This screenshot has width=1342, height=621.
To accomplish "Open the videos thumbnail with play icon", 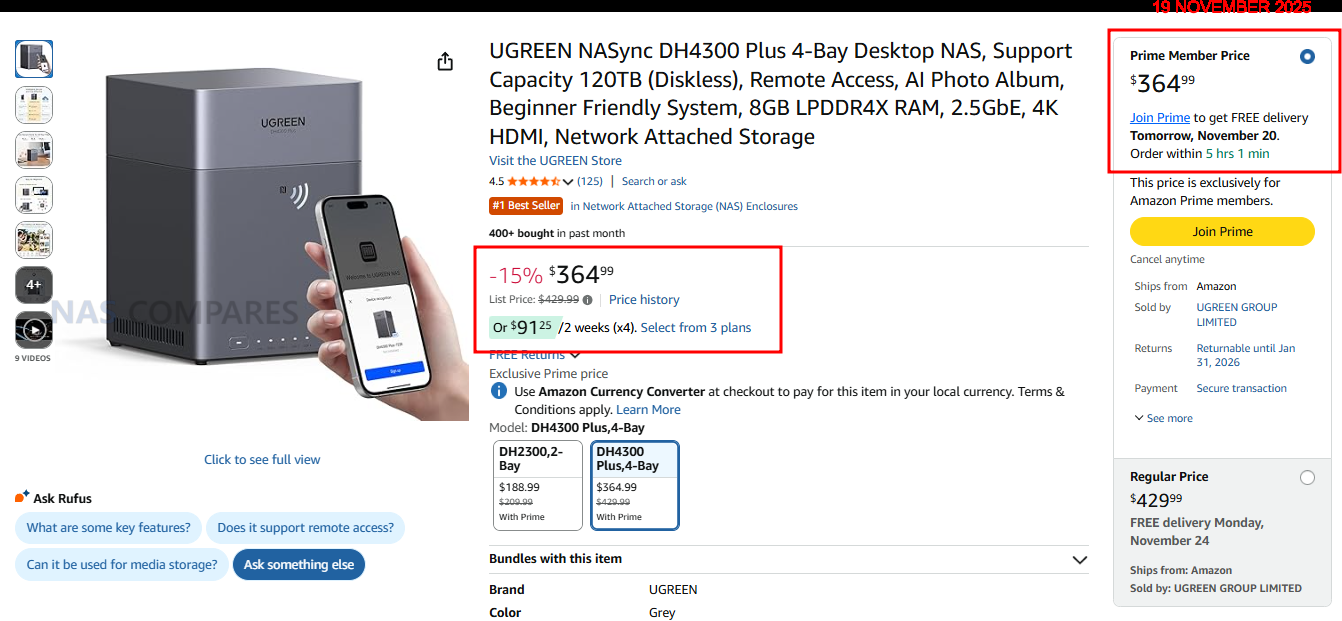I will (x=34, y=330).
